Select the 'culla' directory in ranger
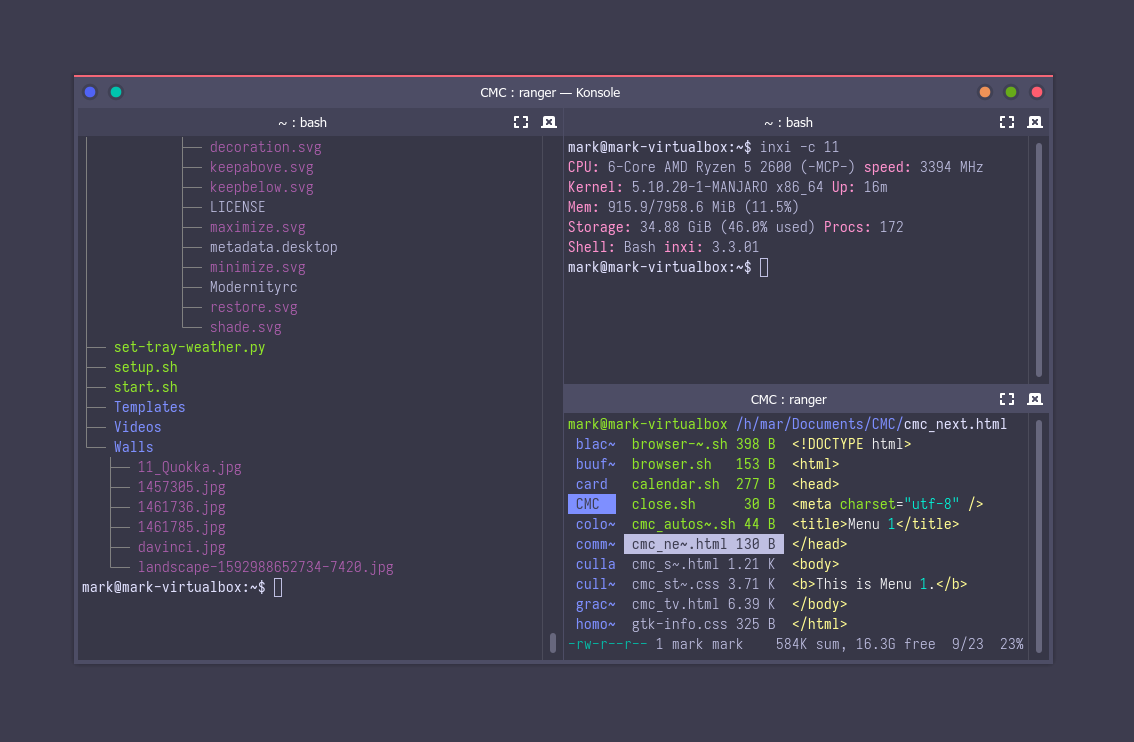1134x742 pixels. (595, 564)
